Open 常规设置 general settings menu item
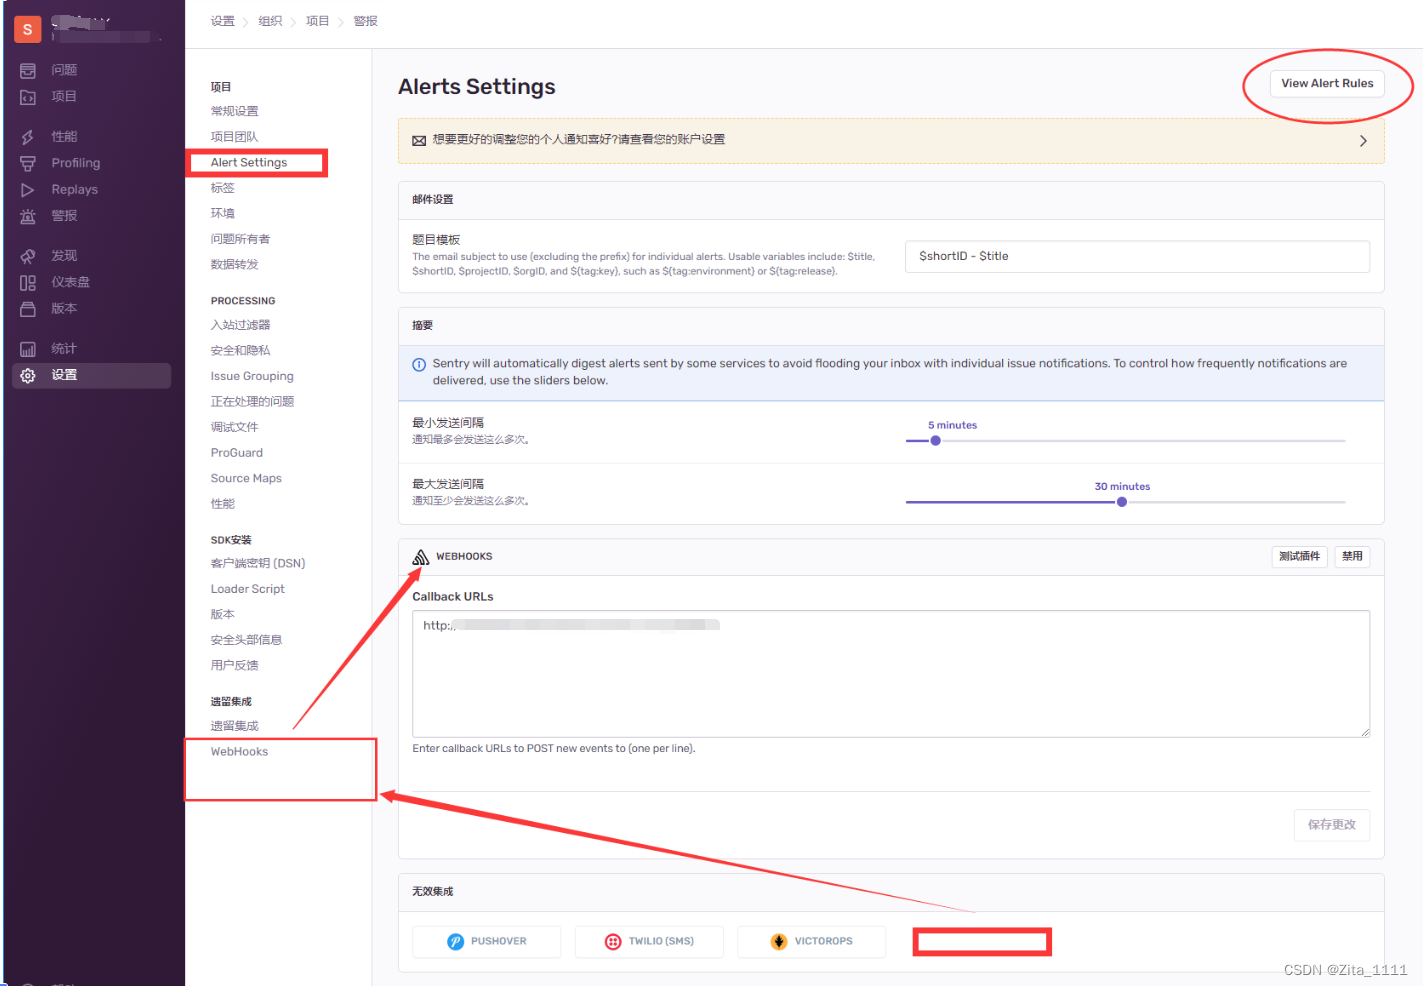The image size is (1423, 986). pyautogui.click(x=234, y=111)
